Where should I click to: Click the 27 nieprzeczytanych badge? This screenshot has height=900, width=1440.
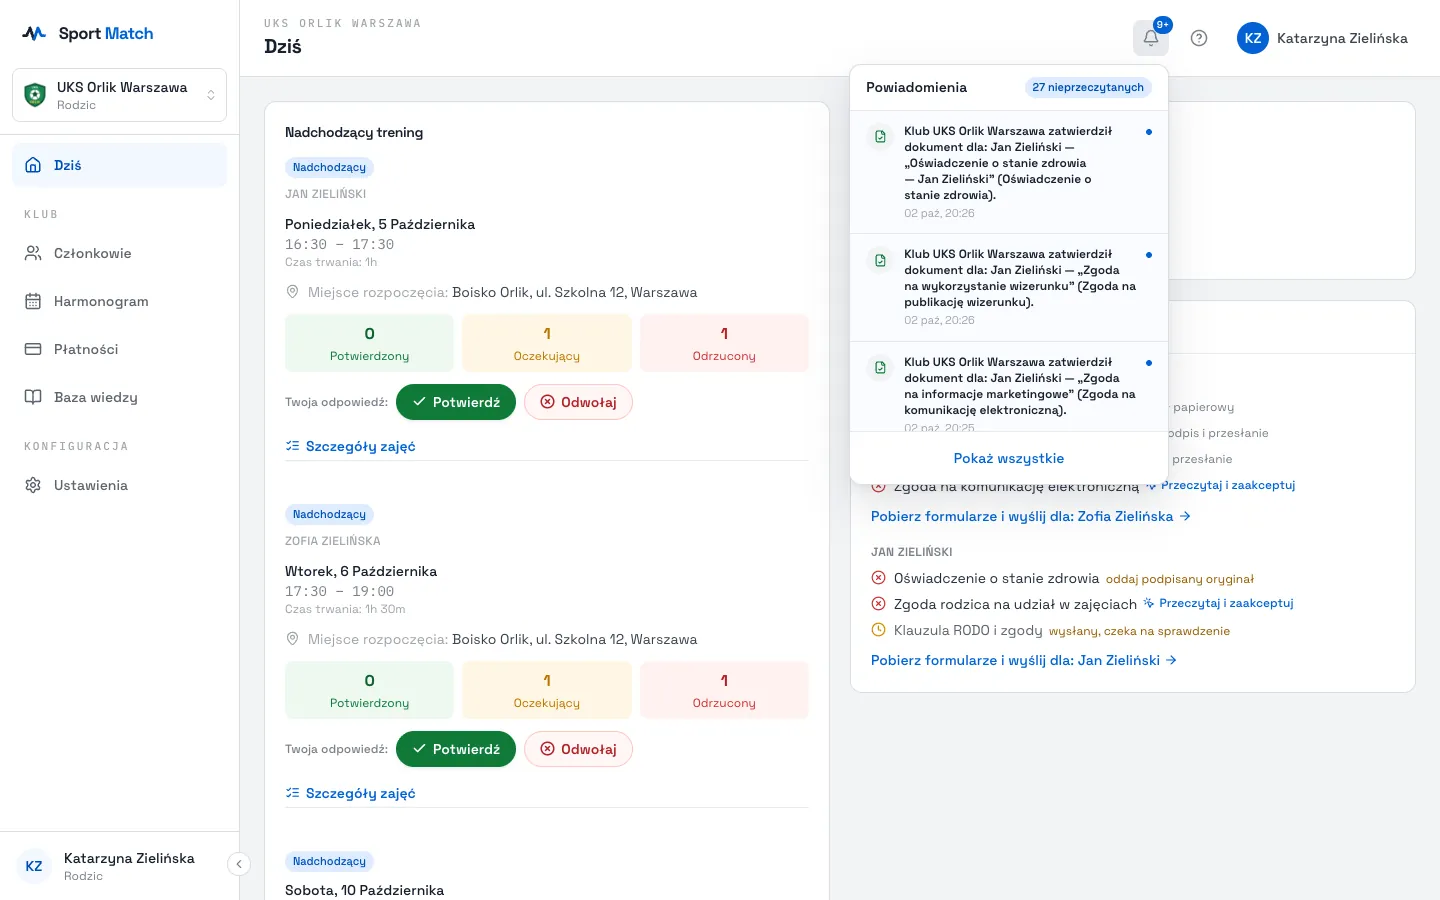click(1088, 87)
